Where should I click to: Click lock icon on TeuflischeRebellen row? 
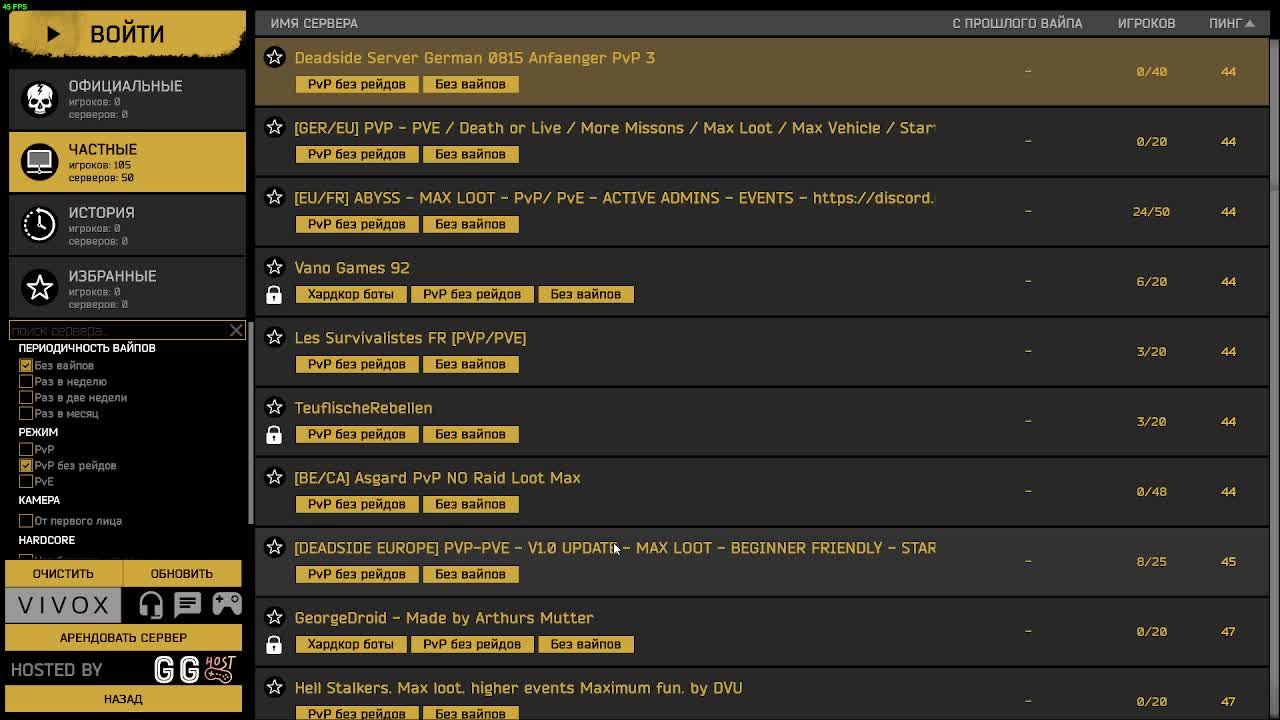[273, 435]
